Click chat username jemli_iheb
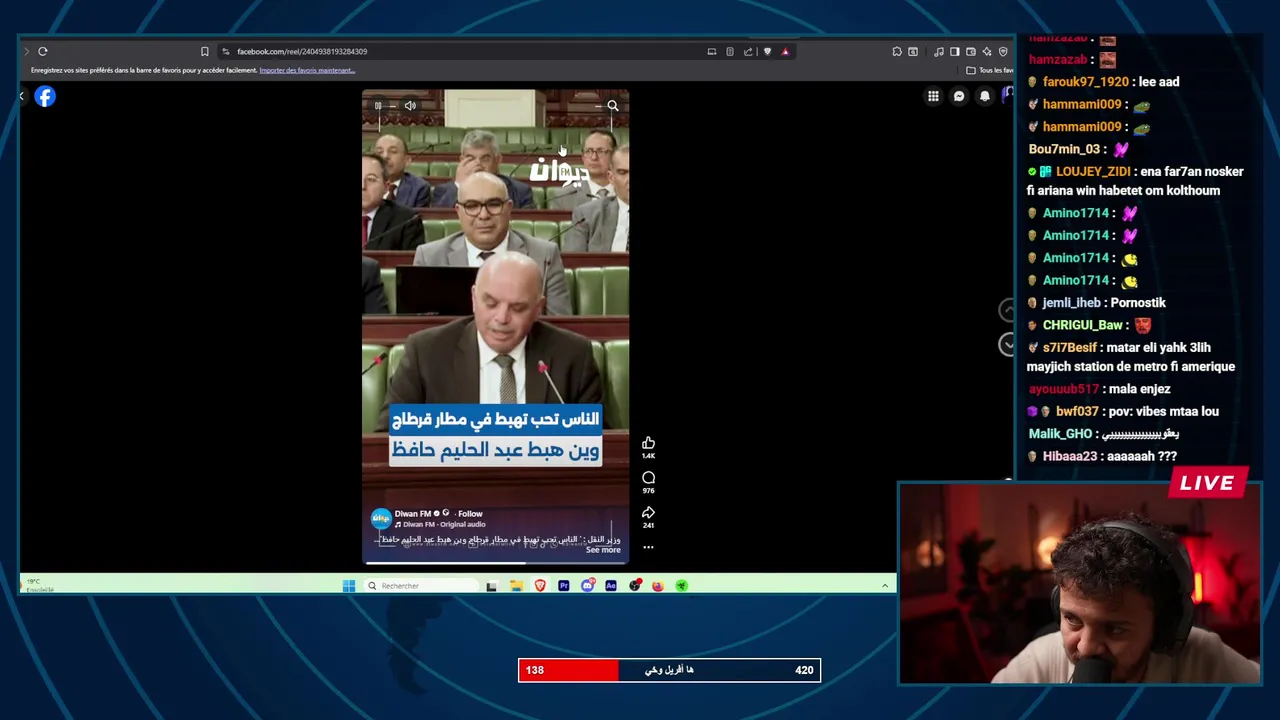1280x720 pixels. tap(1071, 303)
